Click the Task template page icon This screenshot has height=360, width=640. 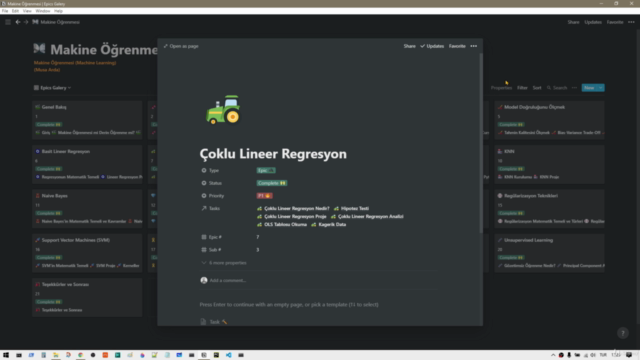(x=203, y=322)
